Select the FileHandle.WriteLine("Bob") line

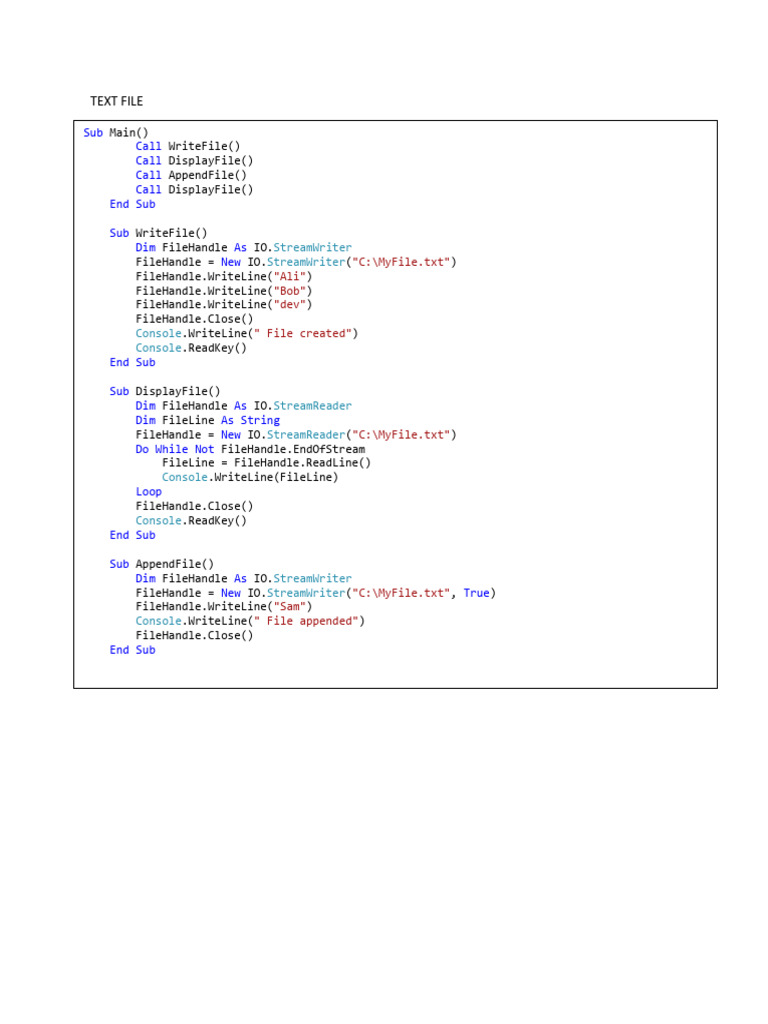pos(223,291)
